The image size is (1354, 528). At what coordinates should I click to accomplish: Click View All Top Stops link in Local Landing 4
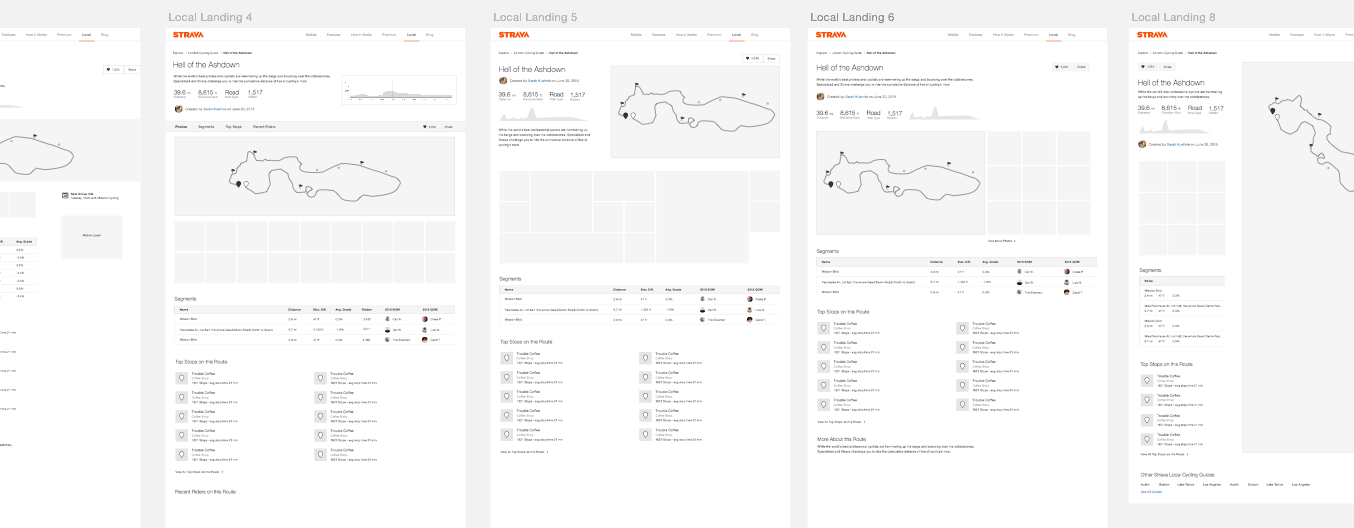(199, 470)
